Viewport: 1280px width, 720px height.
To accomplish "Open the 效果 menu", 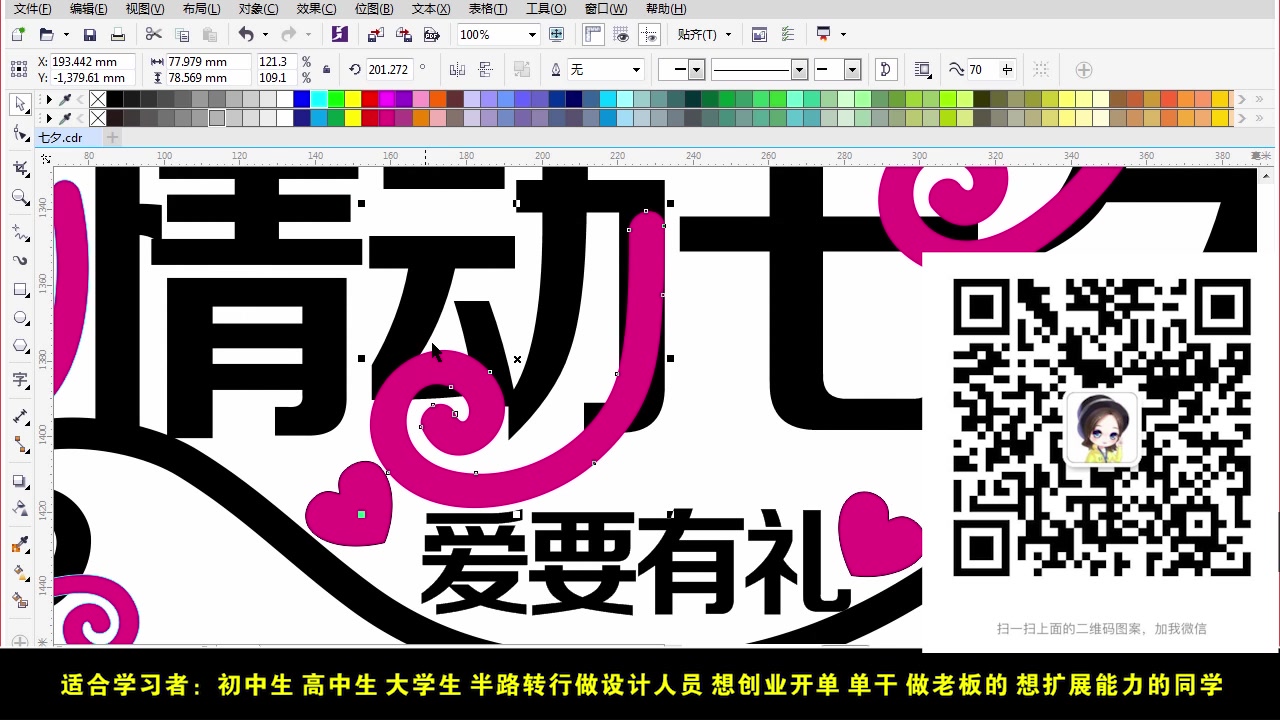I will coord(316,9).
